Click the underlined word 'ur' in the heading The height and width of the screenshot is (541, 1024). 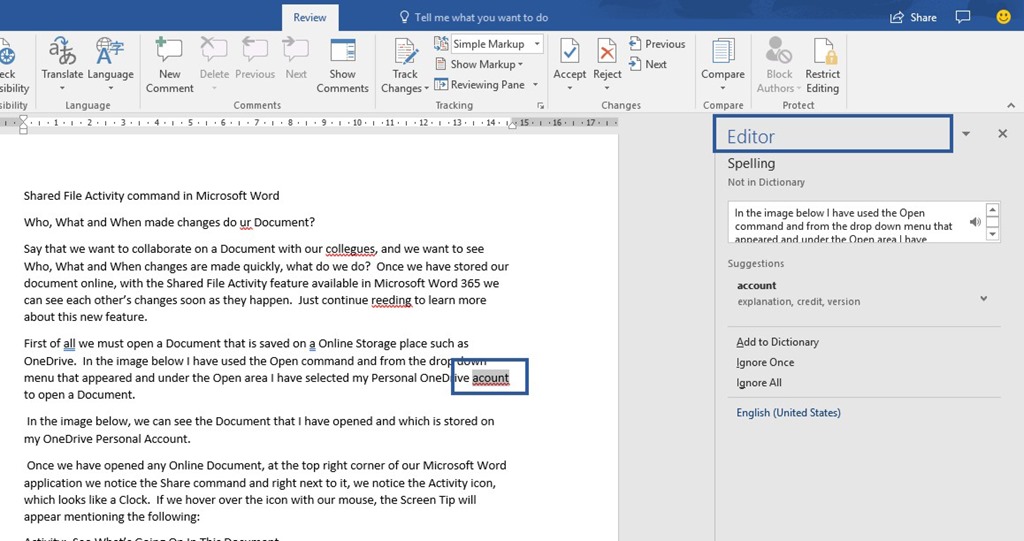click(x=245, y=222)
